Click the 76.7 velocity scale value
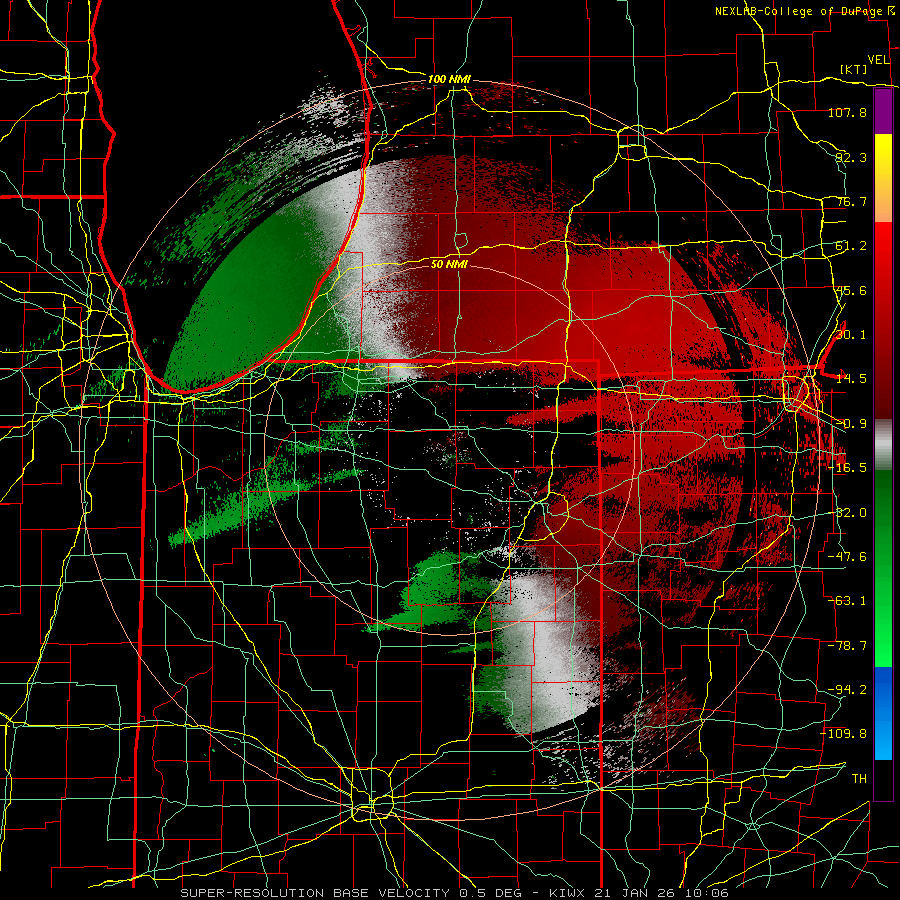The height and width of the screenshot is (900, 900). [x=851, y=201]
